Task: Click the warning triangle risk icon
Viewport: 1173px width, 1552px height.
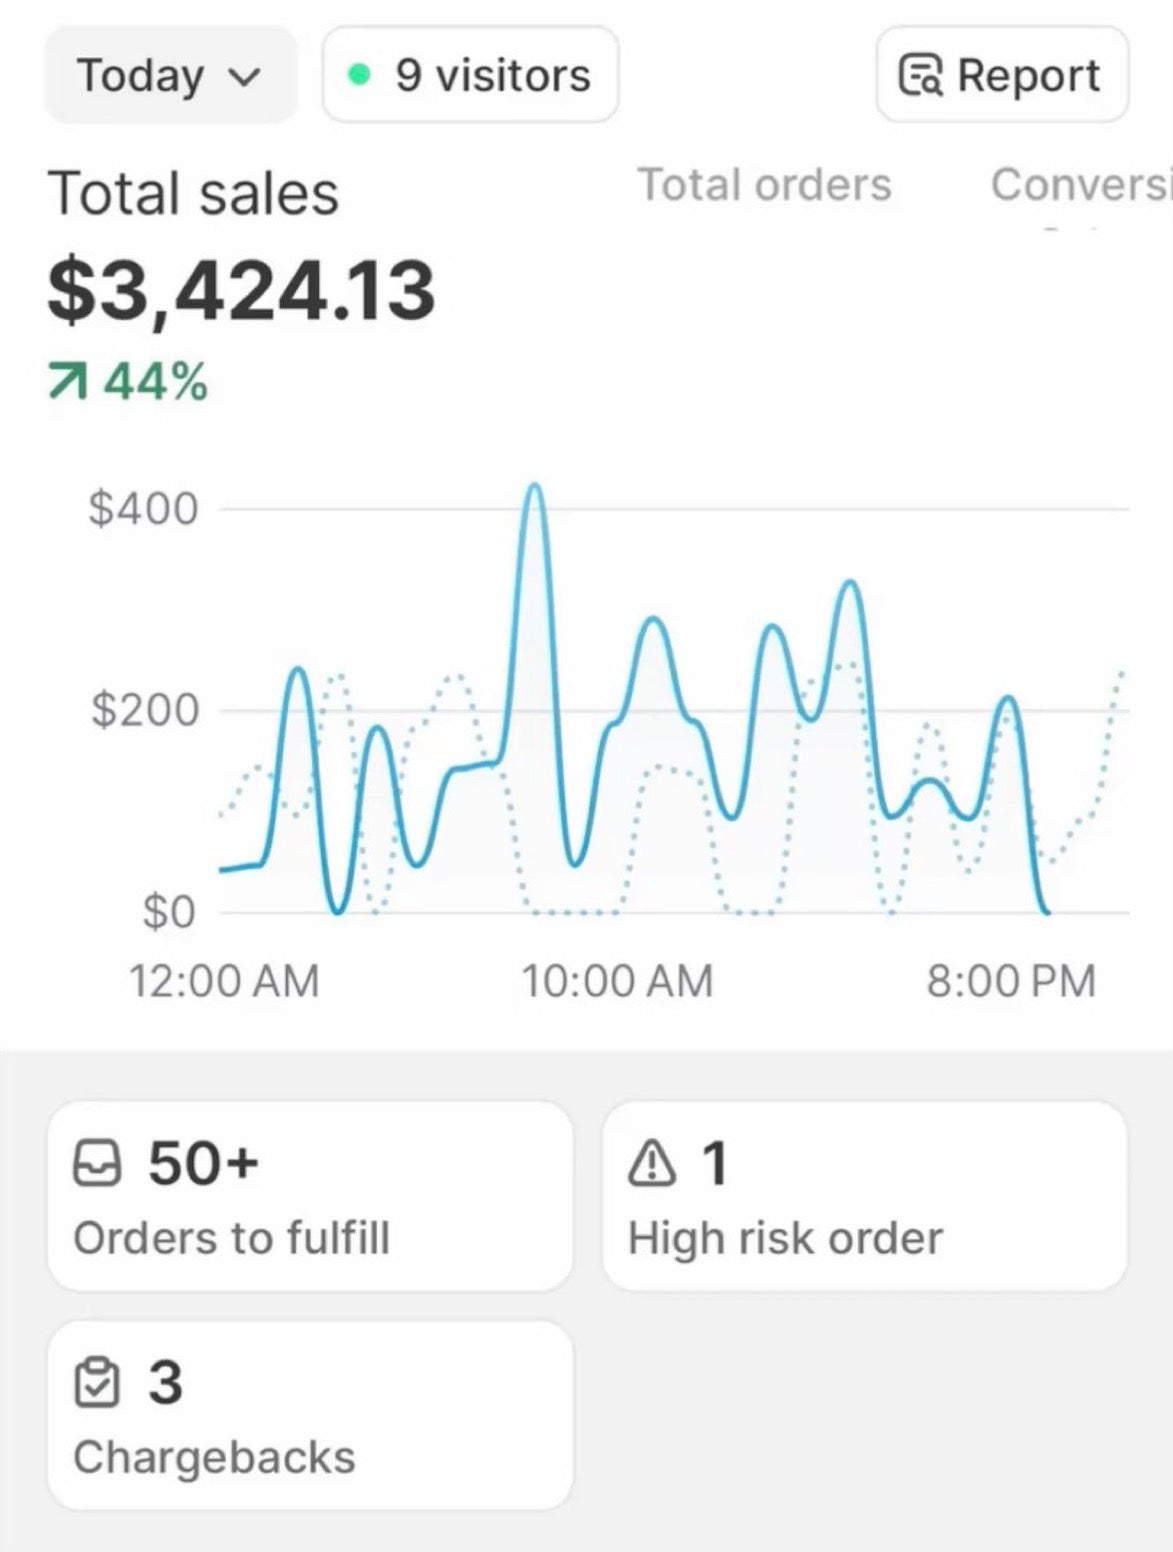Action: coord(652,1164)
